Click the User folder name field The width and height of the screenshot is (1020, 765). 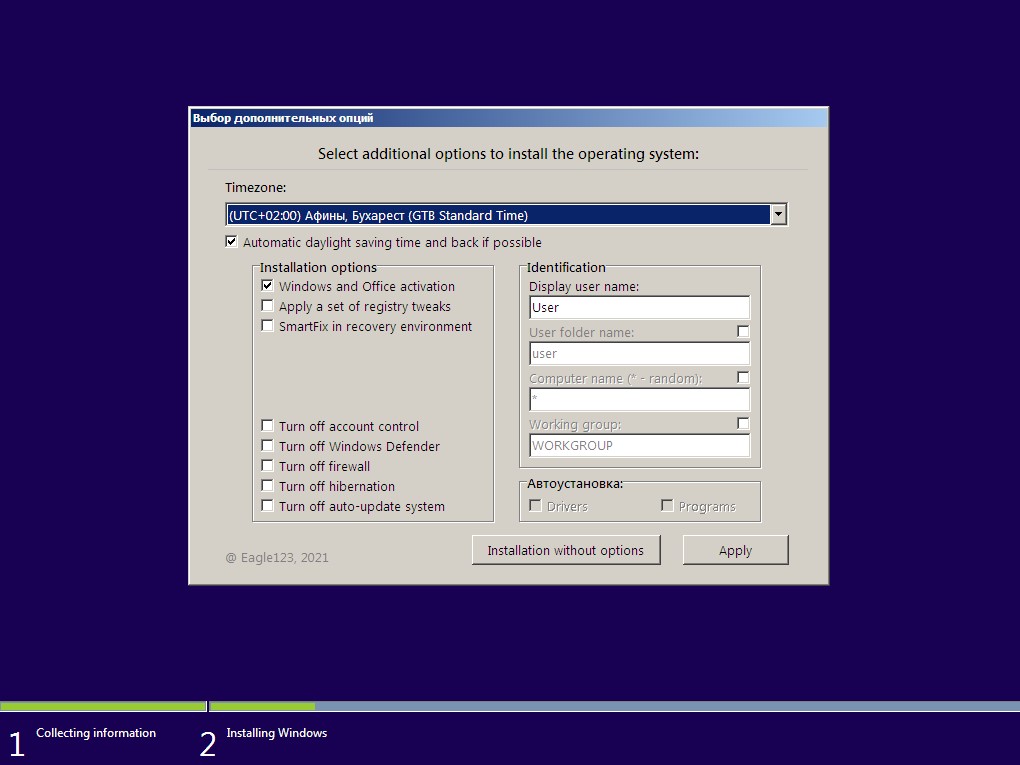pyautogui.click(x=639, y=353)
